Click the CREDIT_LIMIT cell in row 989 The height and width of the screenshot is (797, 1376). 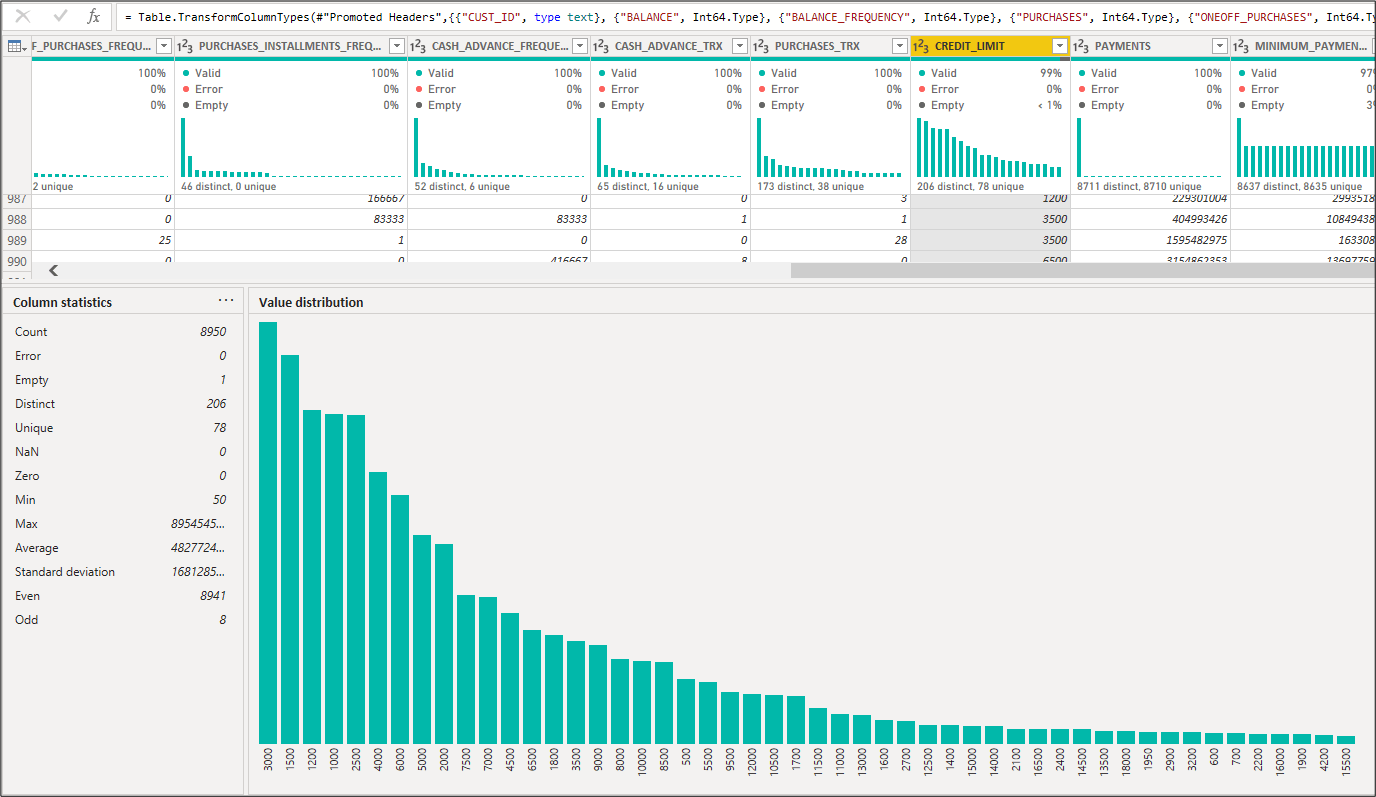pos(990,240)
